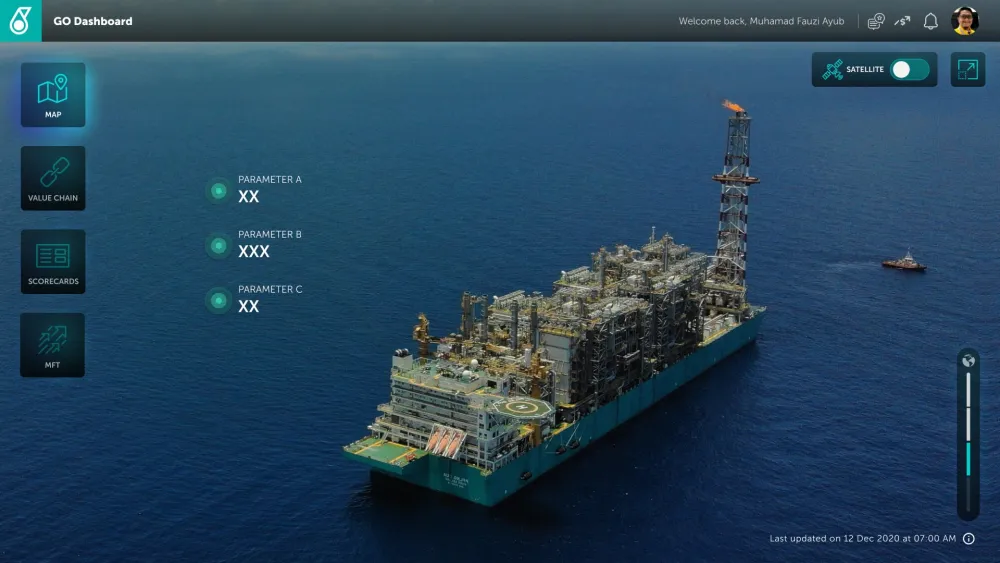Click the Parameter B value XXX
The height and width of the screenshot is (563, 1000).
click(254, 252)
